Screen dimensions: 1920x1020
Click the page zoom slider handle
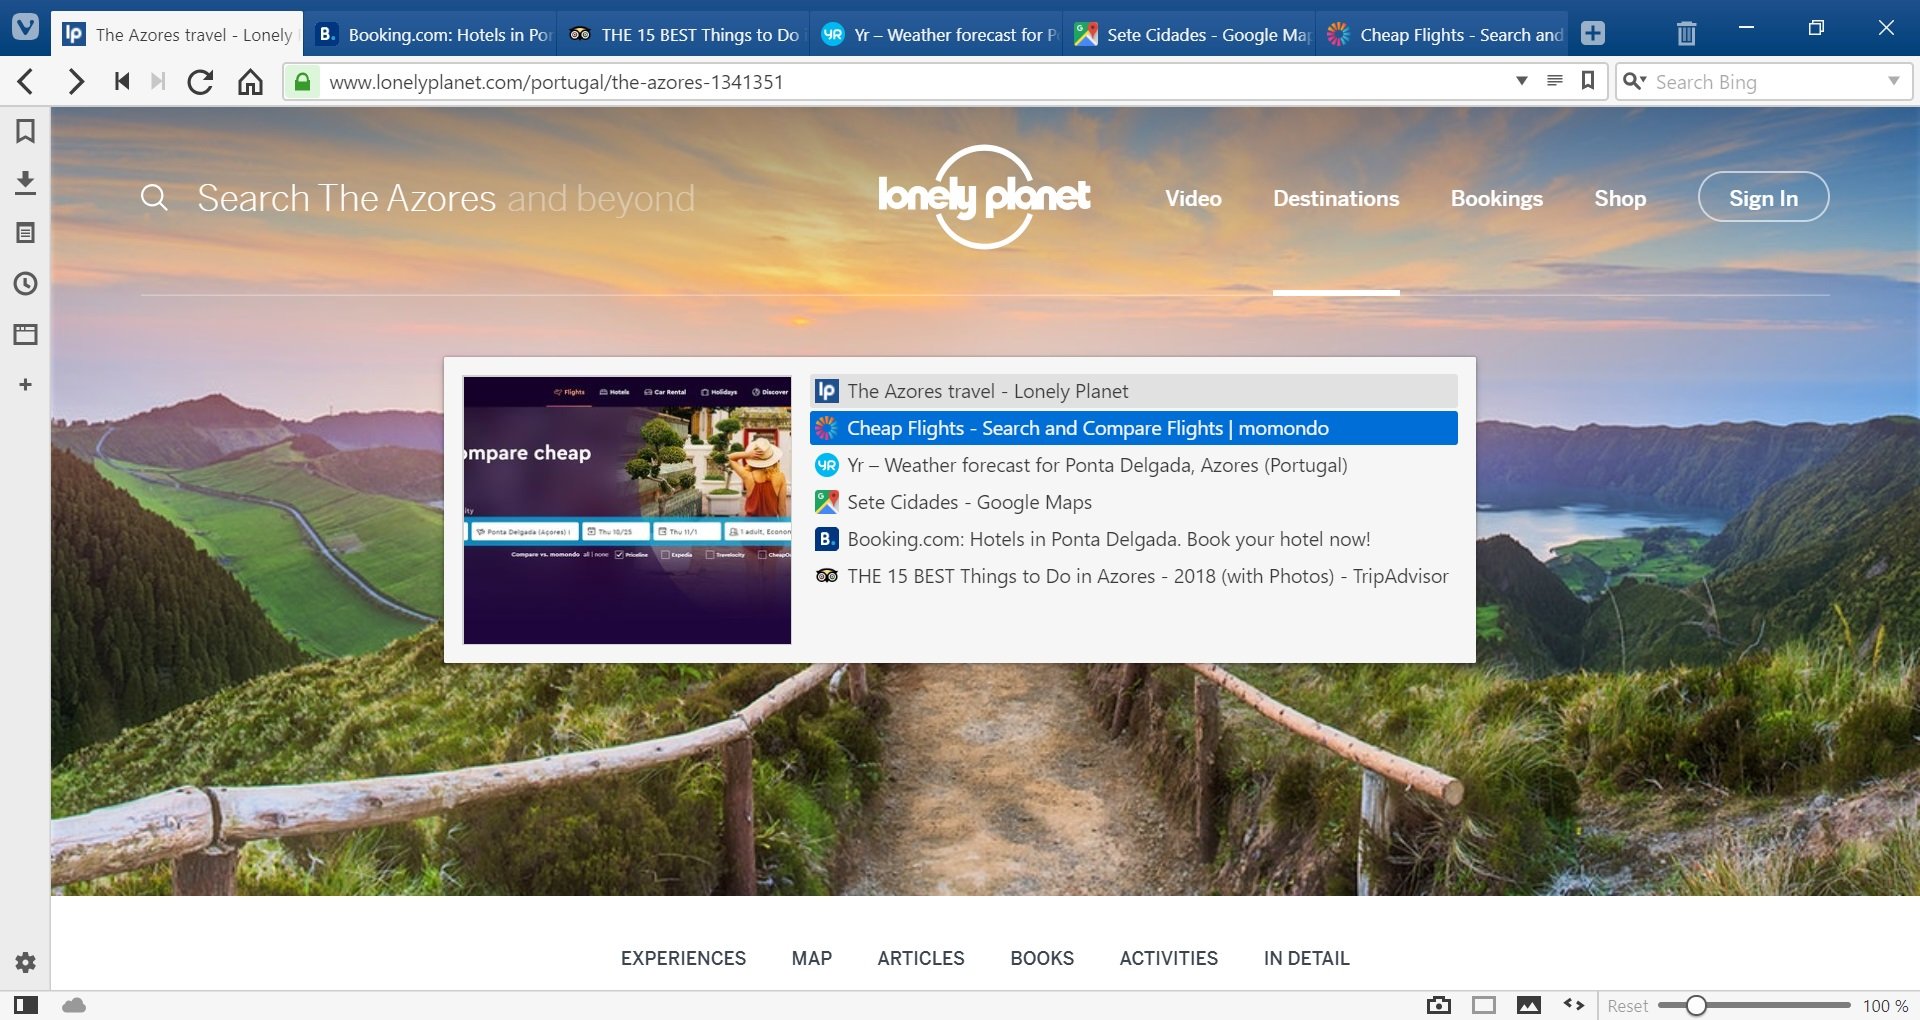(x=1696, y=1005)
